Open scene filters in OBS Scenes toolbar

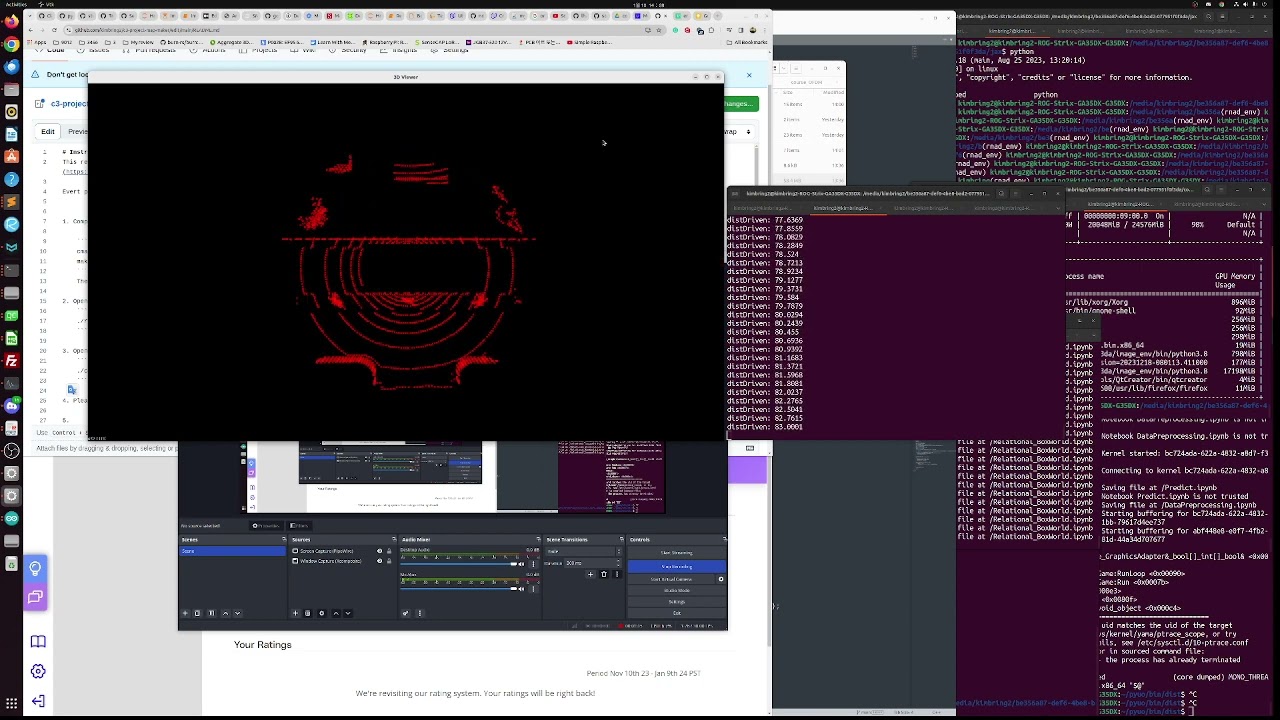211,613
